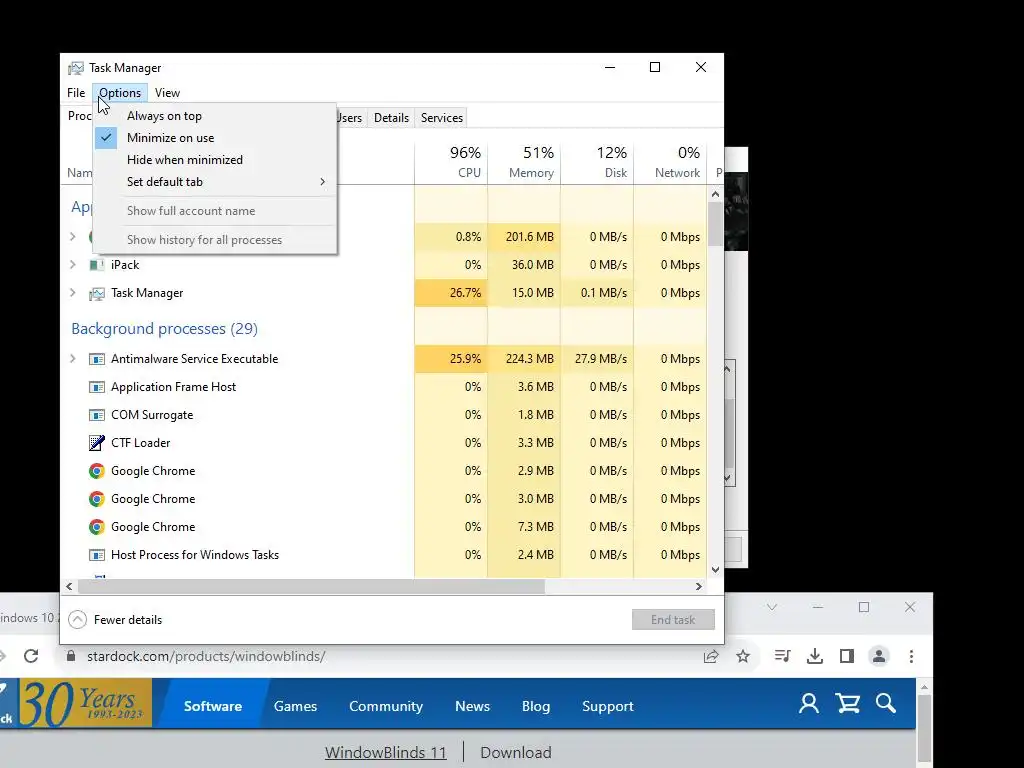The height and width of the screenshot is (768, 1024).
Task: Open the Community nav link
Action: pos(386,706)
